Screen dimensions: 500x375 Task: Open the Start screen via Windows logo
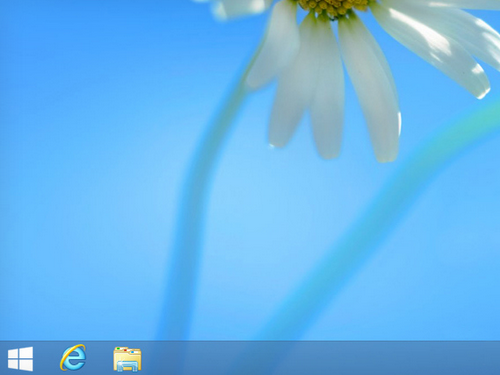(x=20, y=359)
